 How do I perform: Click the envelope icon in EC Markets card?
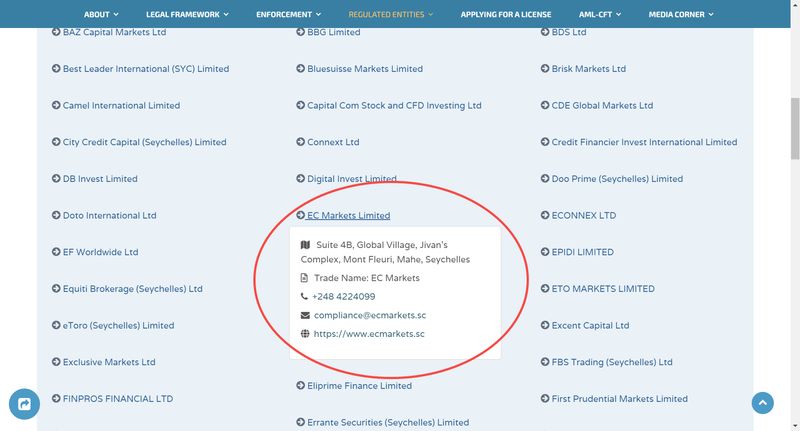click(x=305, y=315)
